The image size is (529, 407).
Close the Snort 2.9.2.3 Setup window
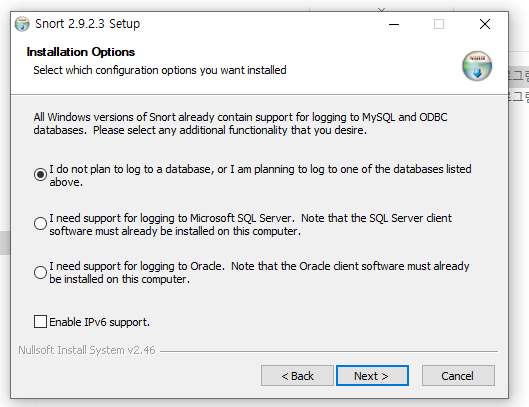(485, 24)
